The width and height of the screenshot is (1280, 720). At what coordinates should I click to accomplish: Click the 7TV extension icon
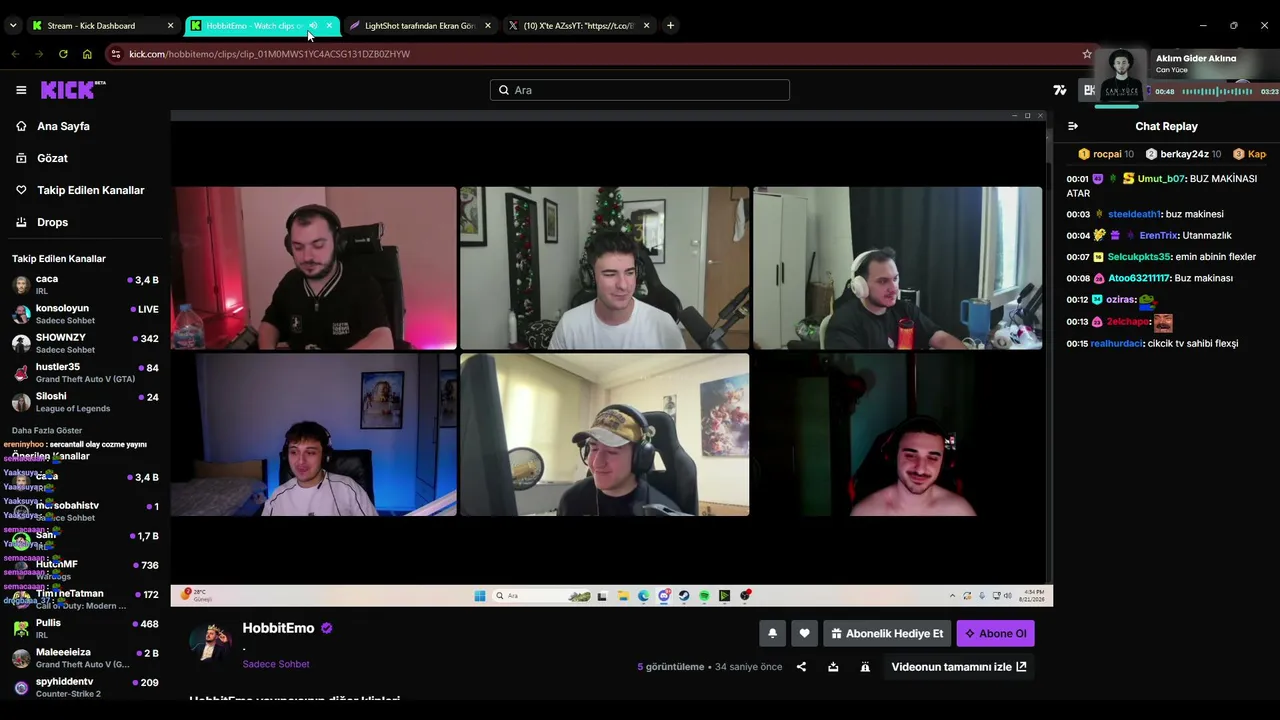click(1060, 90)
